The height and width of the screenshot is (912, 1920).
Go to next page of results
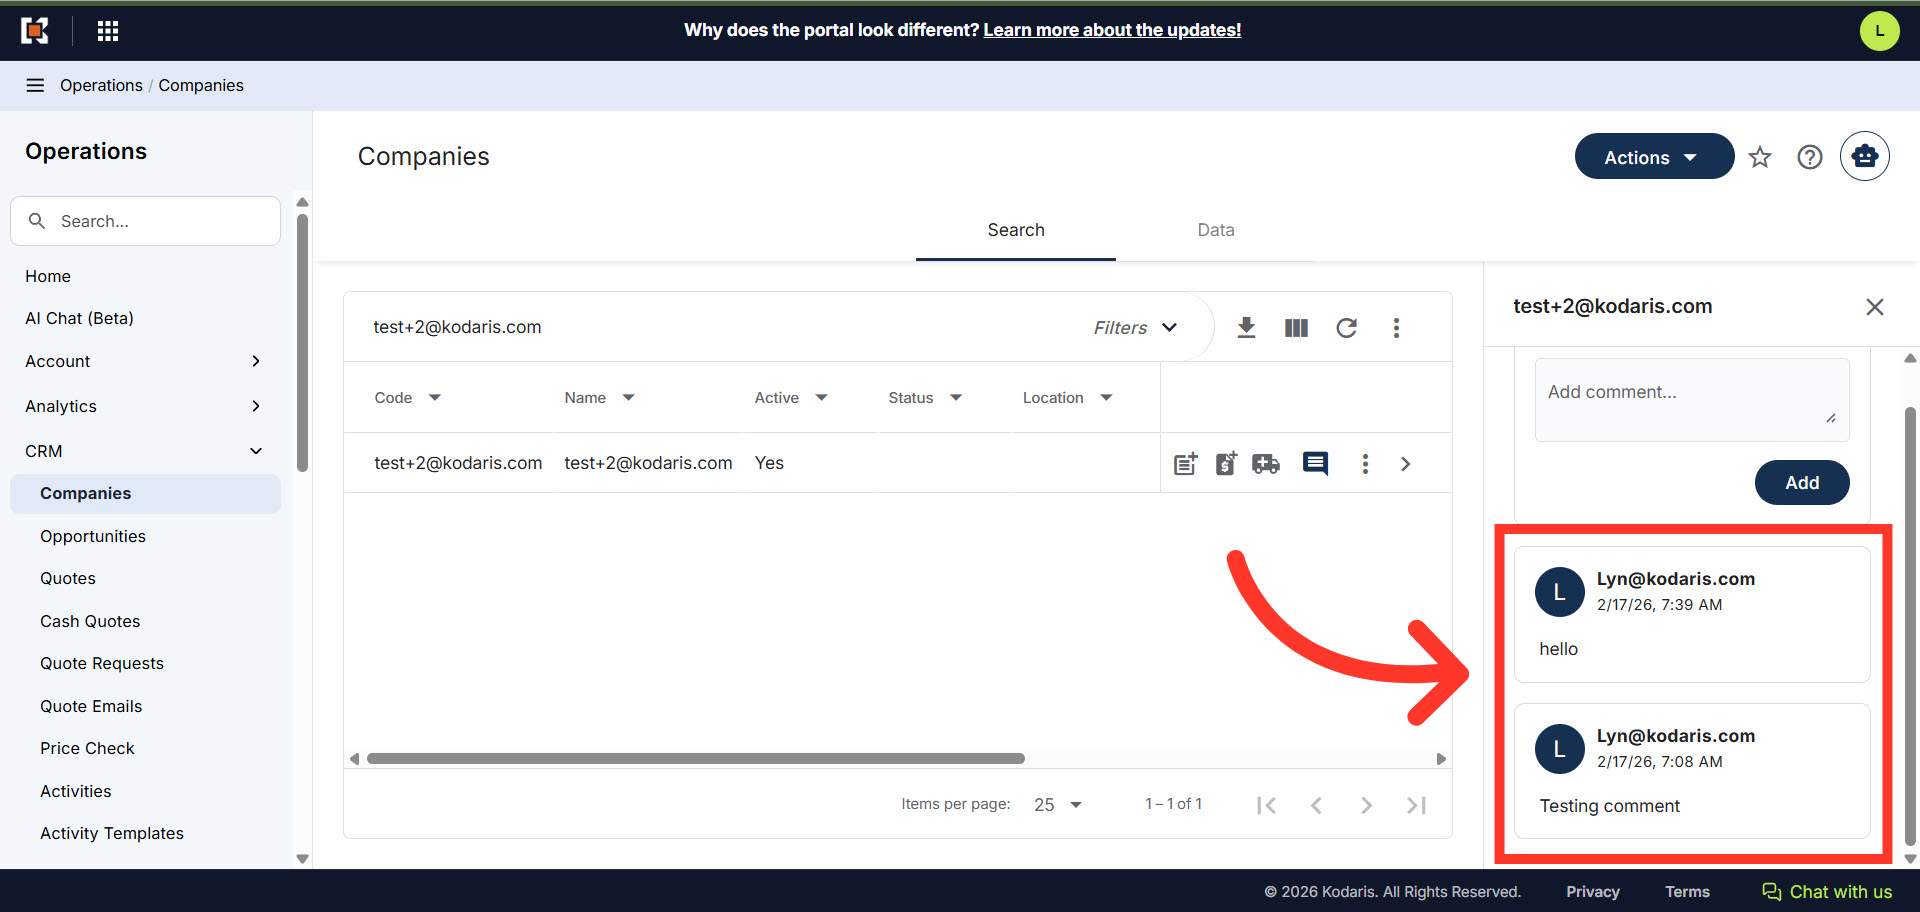pyautogui.click(x=1366, y=805)
